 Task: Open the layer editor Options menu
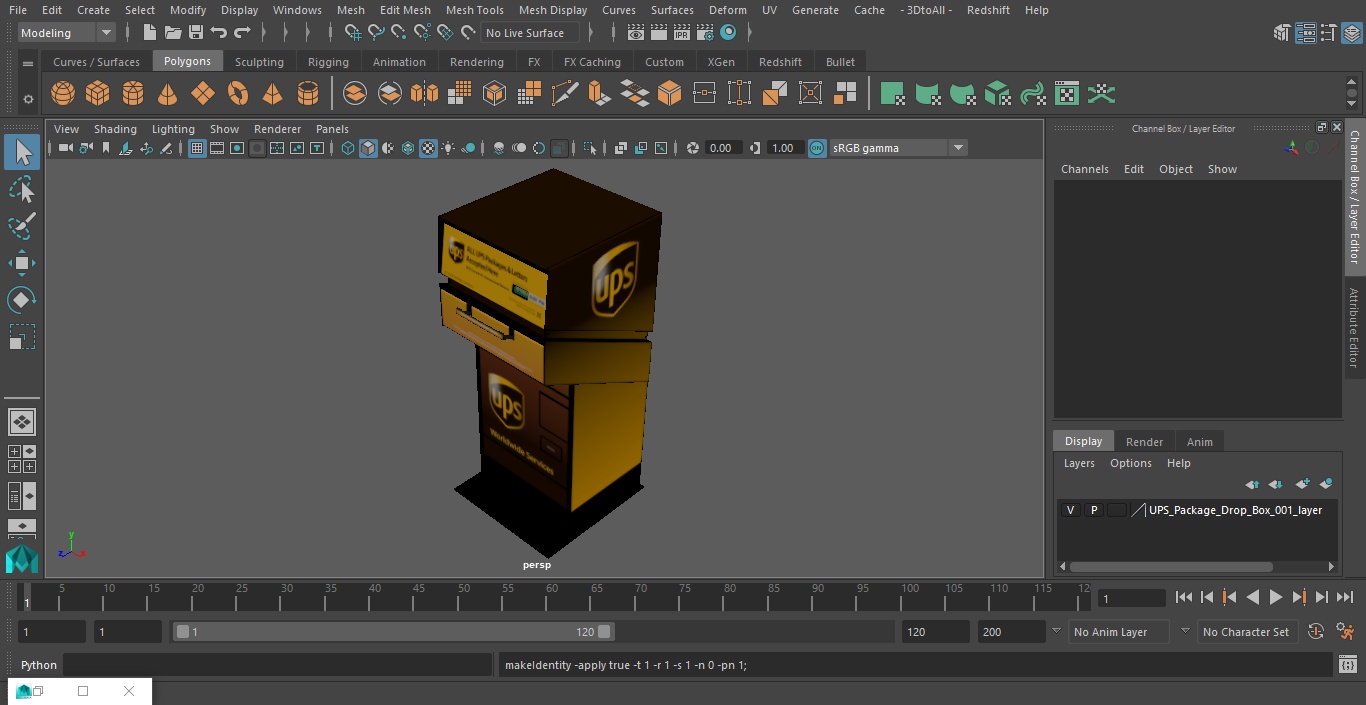pos(1131,463)
